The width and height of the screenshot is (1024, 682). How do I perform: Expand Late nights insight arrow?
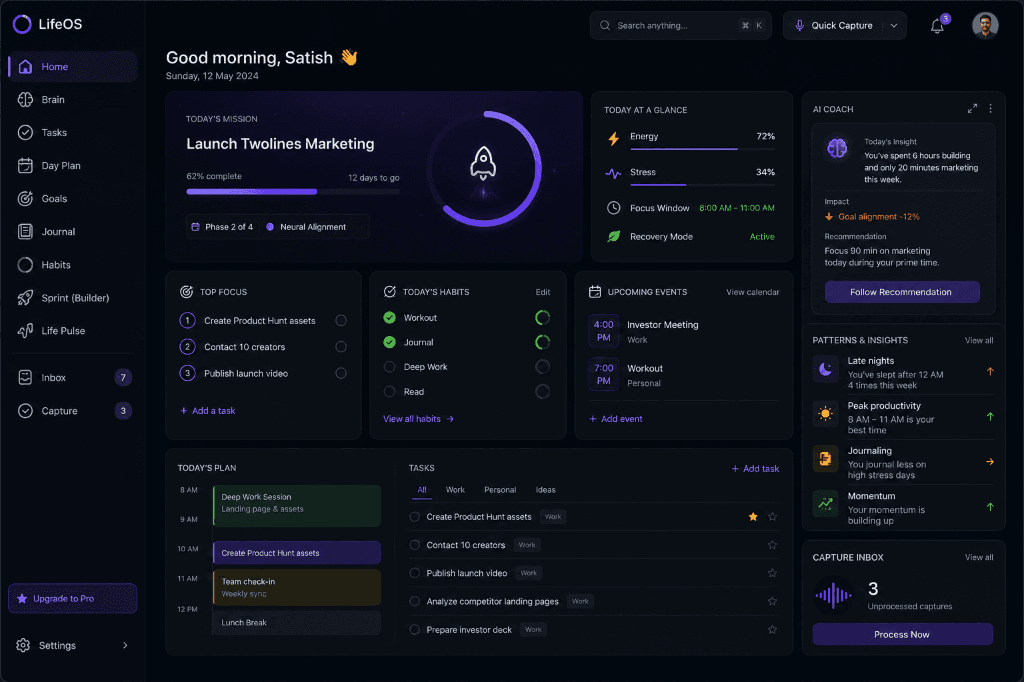[x=990, y=371]
